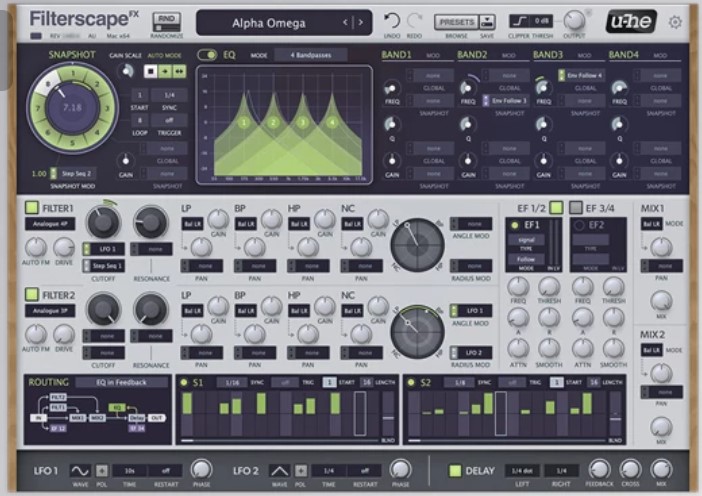The height and width of the screenshot is (496, 702).
Task: Select previous preset arrow
Action: click(x=345, y=22)
